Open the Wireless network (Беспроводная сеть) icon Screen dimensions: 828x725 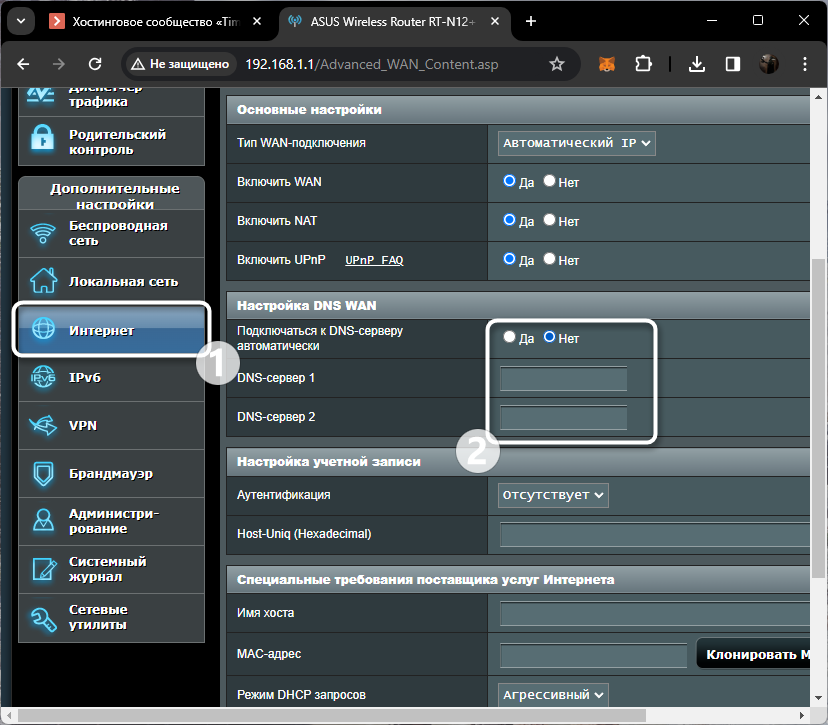43,234
